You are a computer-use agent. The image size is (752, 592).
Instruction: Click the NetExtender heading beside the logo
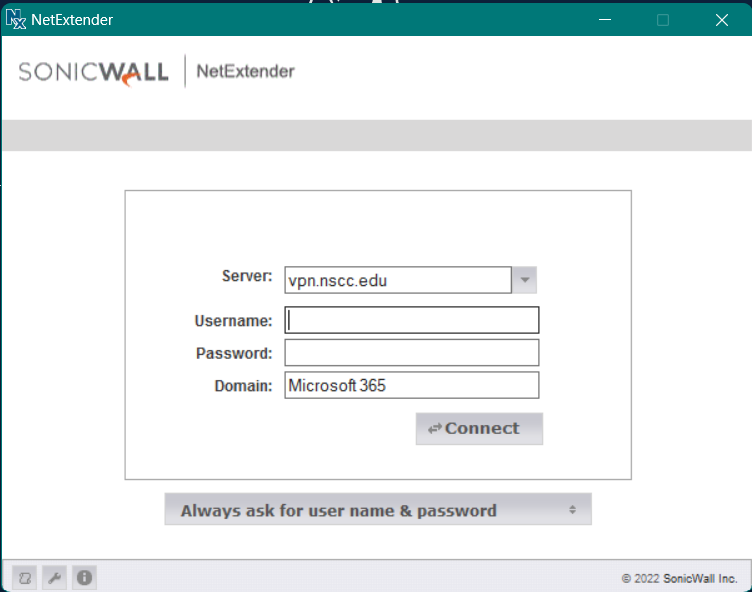[246, 71]
